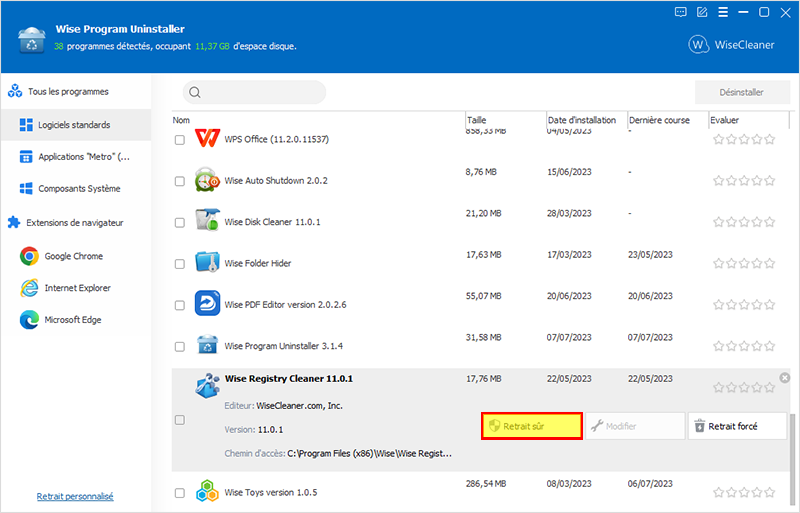
Task: Select Logiciels standards category
Action: tap(76, 125)
